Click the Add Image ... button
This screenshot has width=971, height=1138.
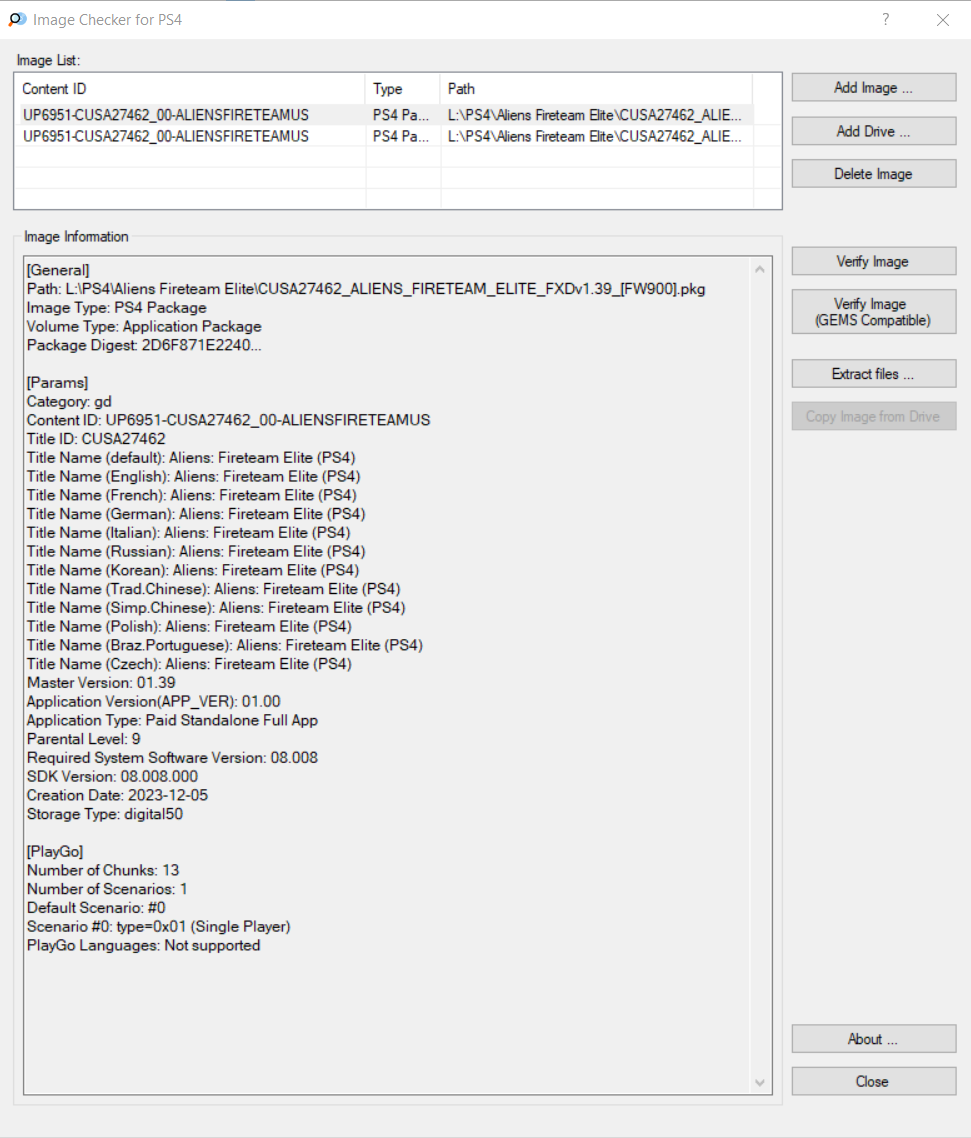point(874,88)
